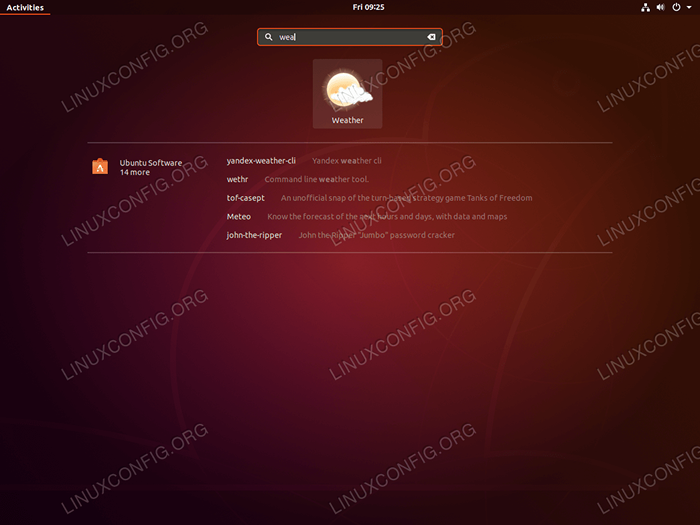The height and width of the screenshot is (525, 700).
Task: Click the 'password cracker' description
Action: [377, 235]
